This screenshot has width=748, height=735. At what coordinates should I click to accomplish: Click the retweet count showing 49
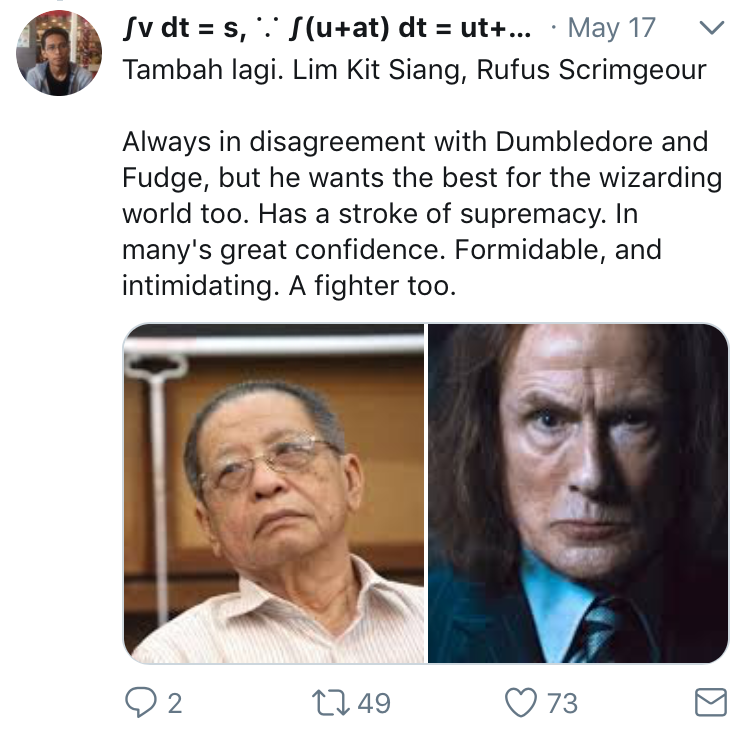point(373,704)
